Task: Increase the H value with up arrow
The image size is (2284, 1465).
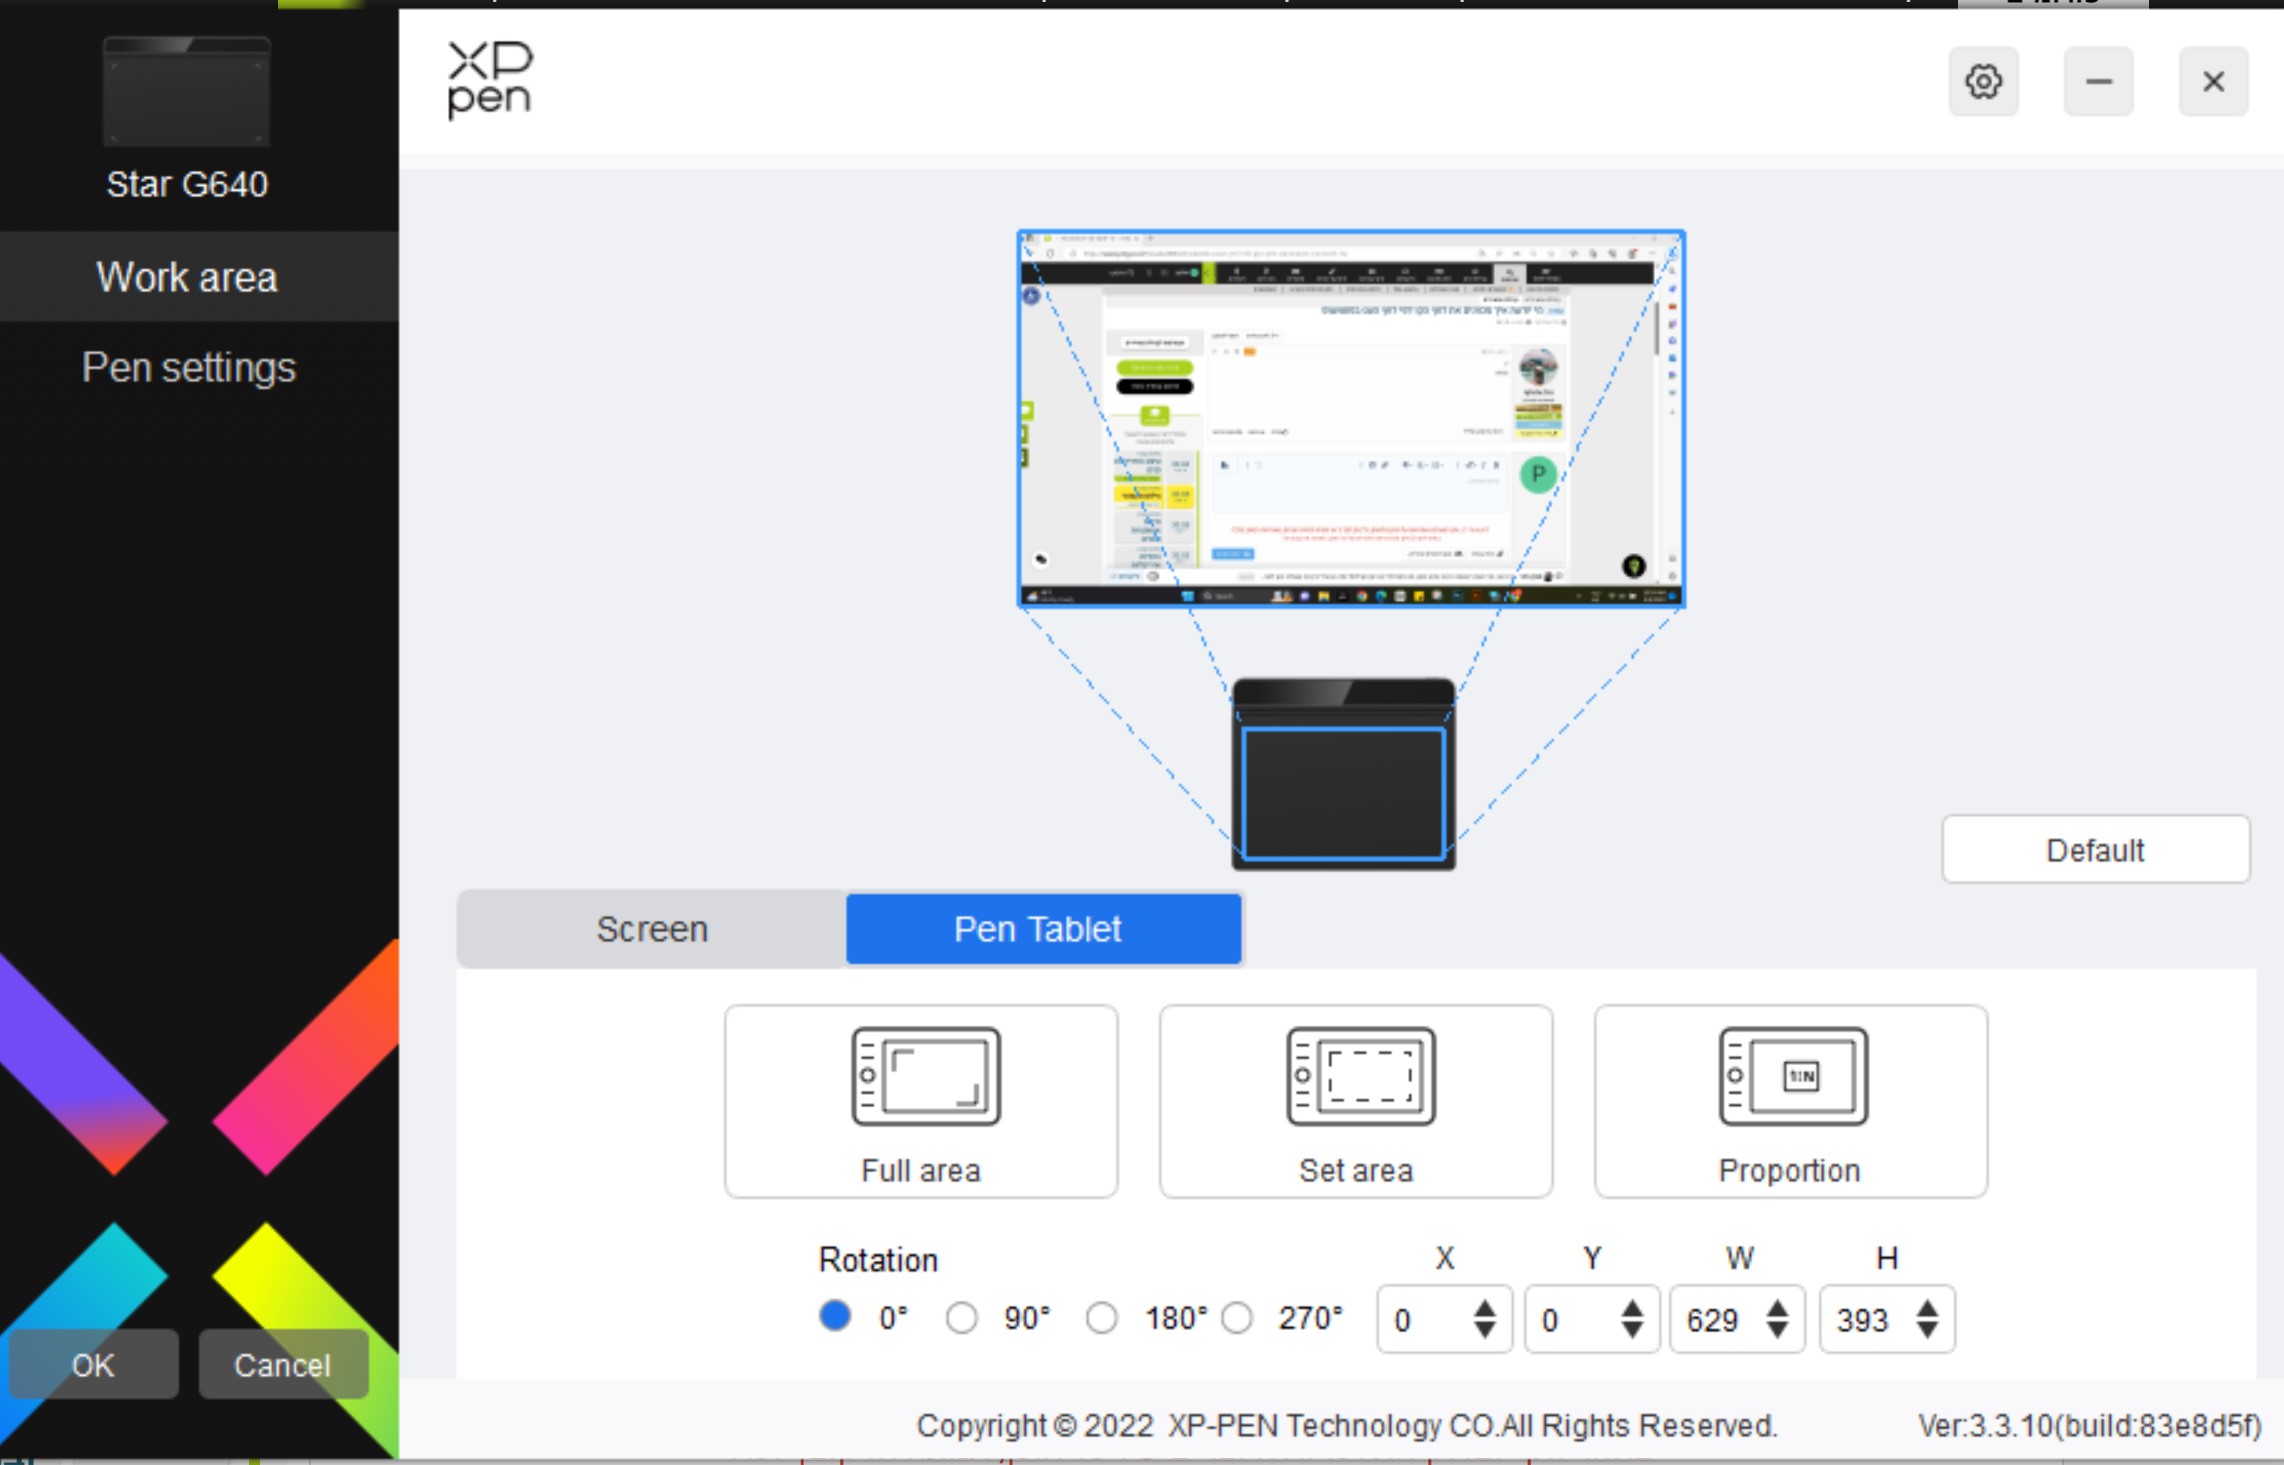Action: pos(1927,1308)
